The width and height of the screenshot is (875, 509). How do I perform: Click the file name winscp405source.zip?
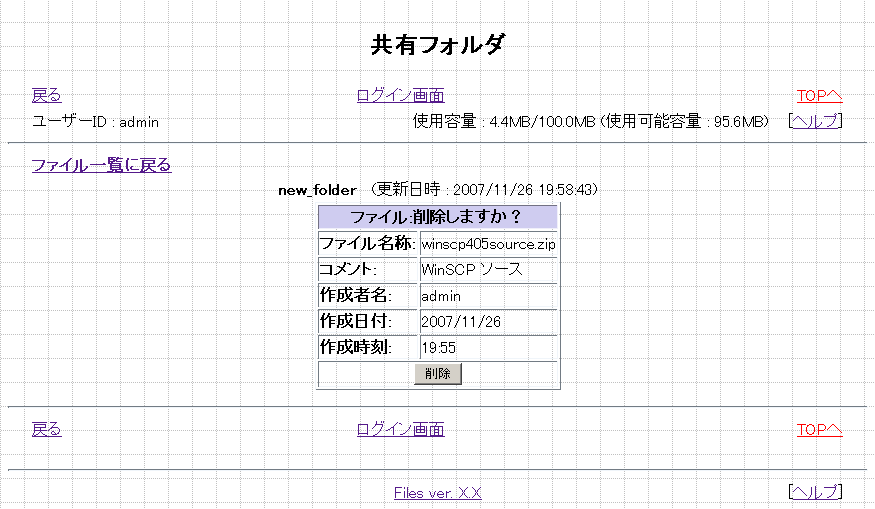click(487, 244)
